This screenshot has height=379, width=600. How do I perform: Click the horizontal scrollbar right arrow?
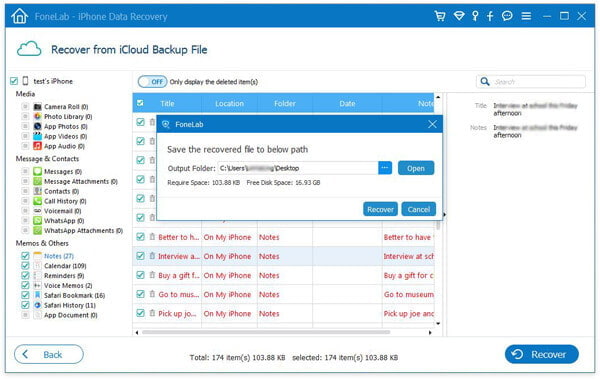click(x=430, y=332)
